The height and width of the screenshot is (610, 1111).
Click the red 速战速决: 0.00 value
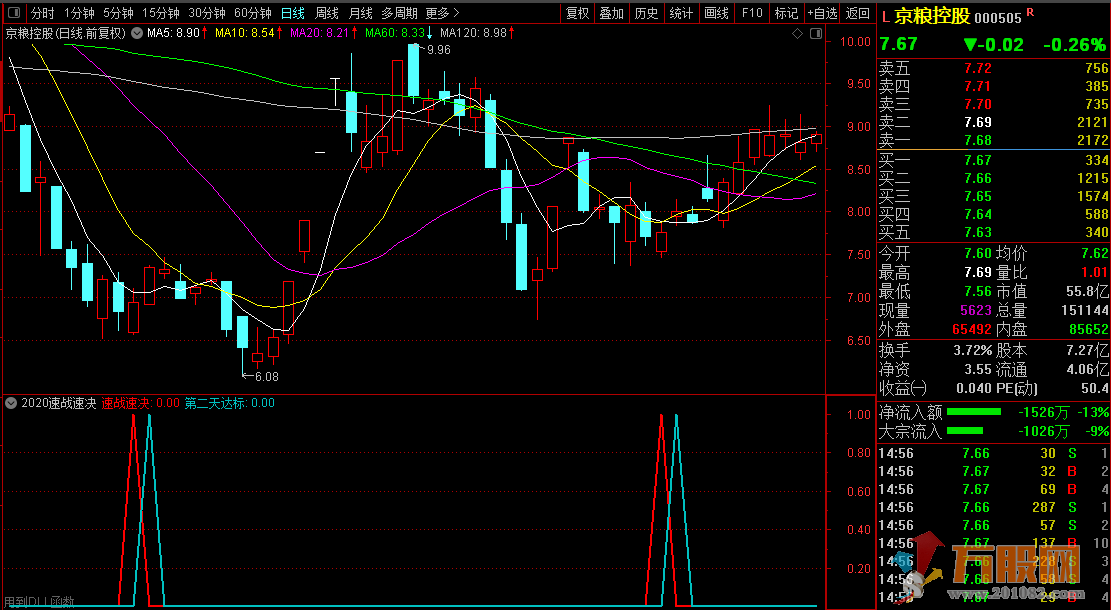[140, 403]
